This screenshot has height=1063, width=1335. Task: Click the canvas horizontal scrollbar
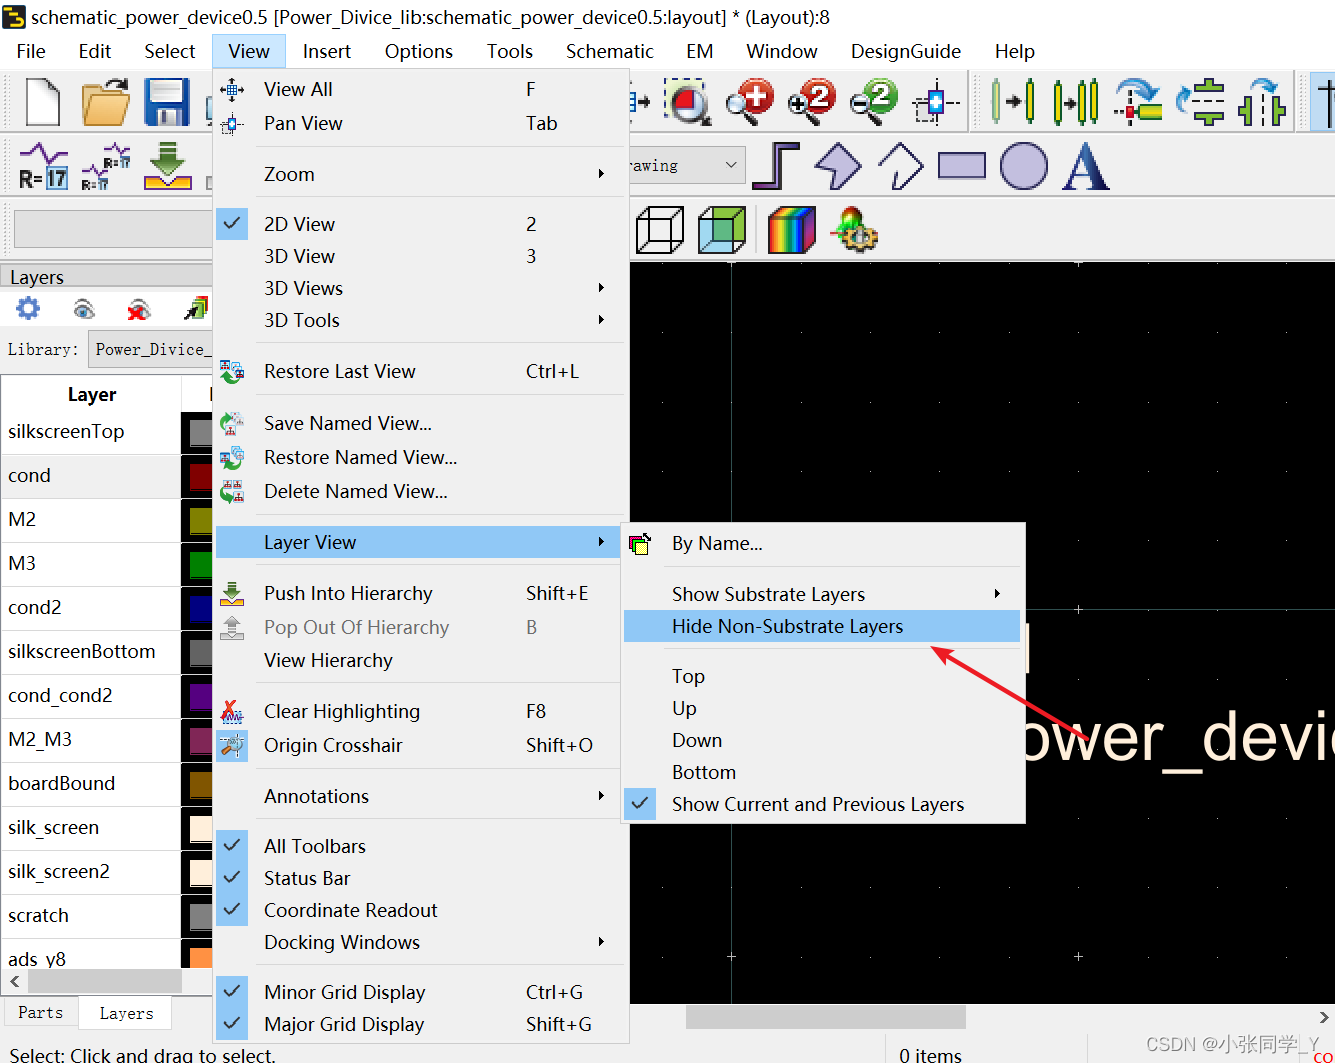tap(825, 1017)
